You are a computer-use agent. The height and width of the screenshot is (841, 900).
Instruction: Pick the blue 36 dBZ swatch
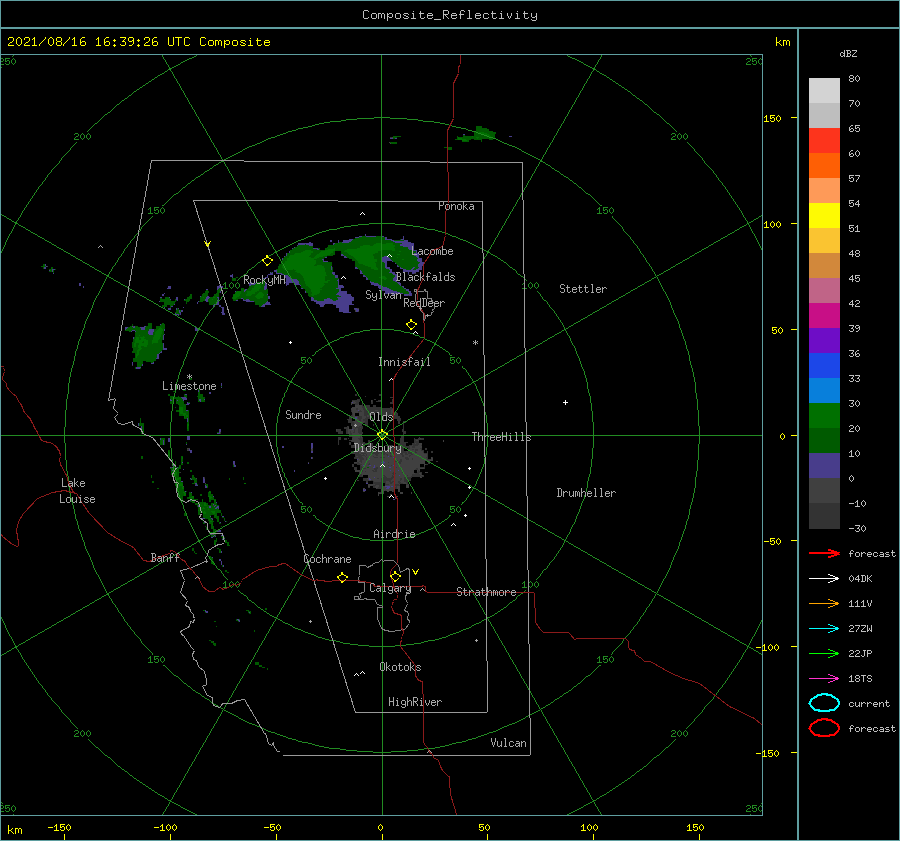point(824,366)
